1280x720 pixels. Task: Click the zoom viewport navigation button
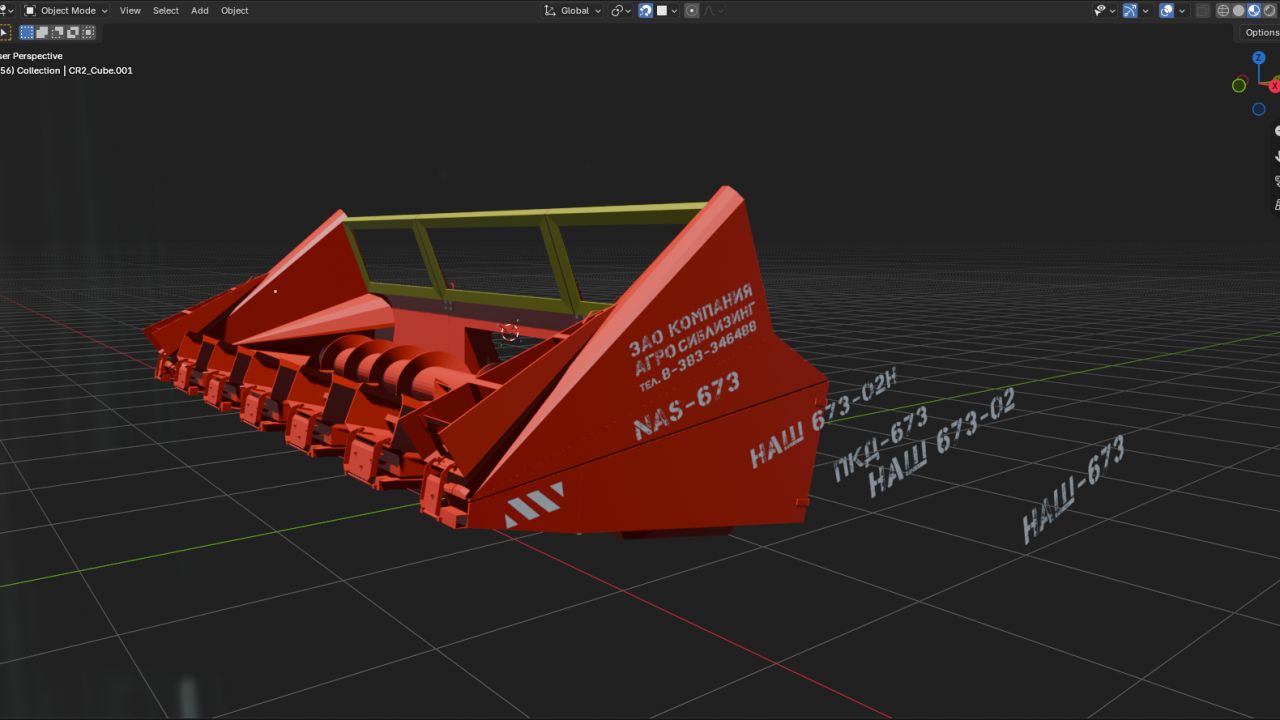[1276, 131]
